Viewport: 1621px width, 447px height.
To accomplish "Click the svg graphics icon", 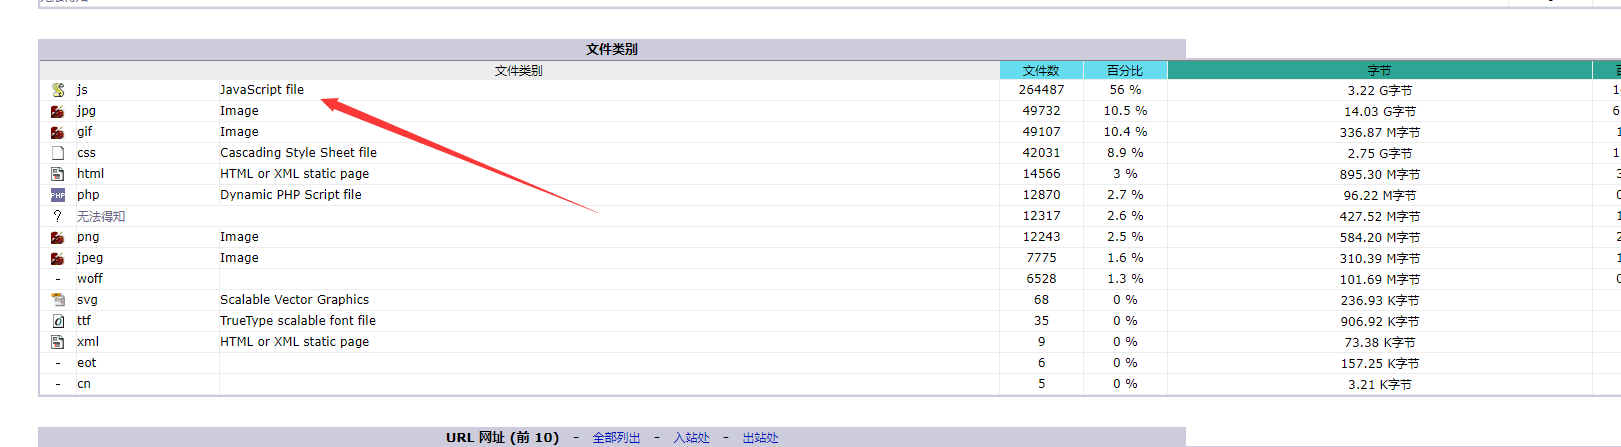I will (58, 300).
